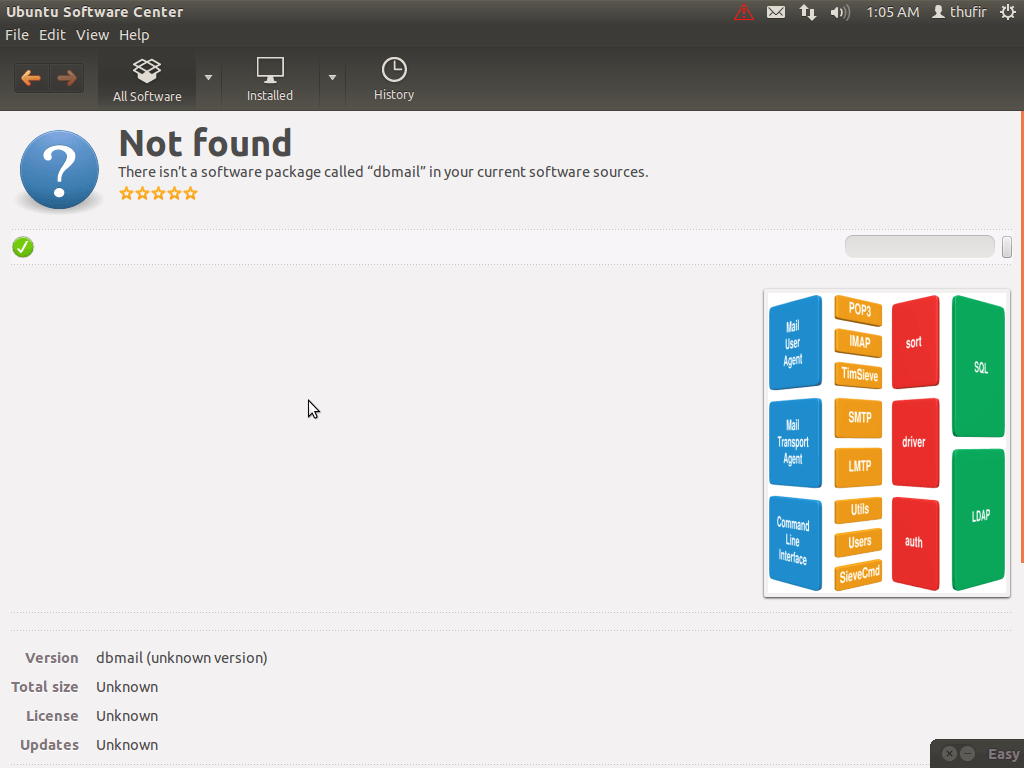This screenshot has height=768, width=1024.
Task: Open the mail envelope indicator
Action: pos(776,12)
